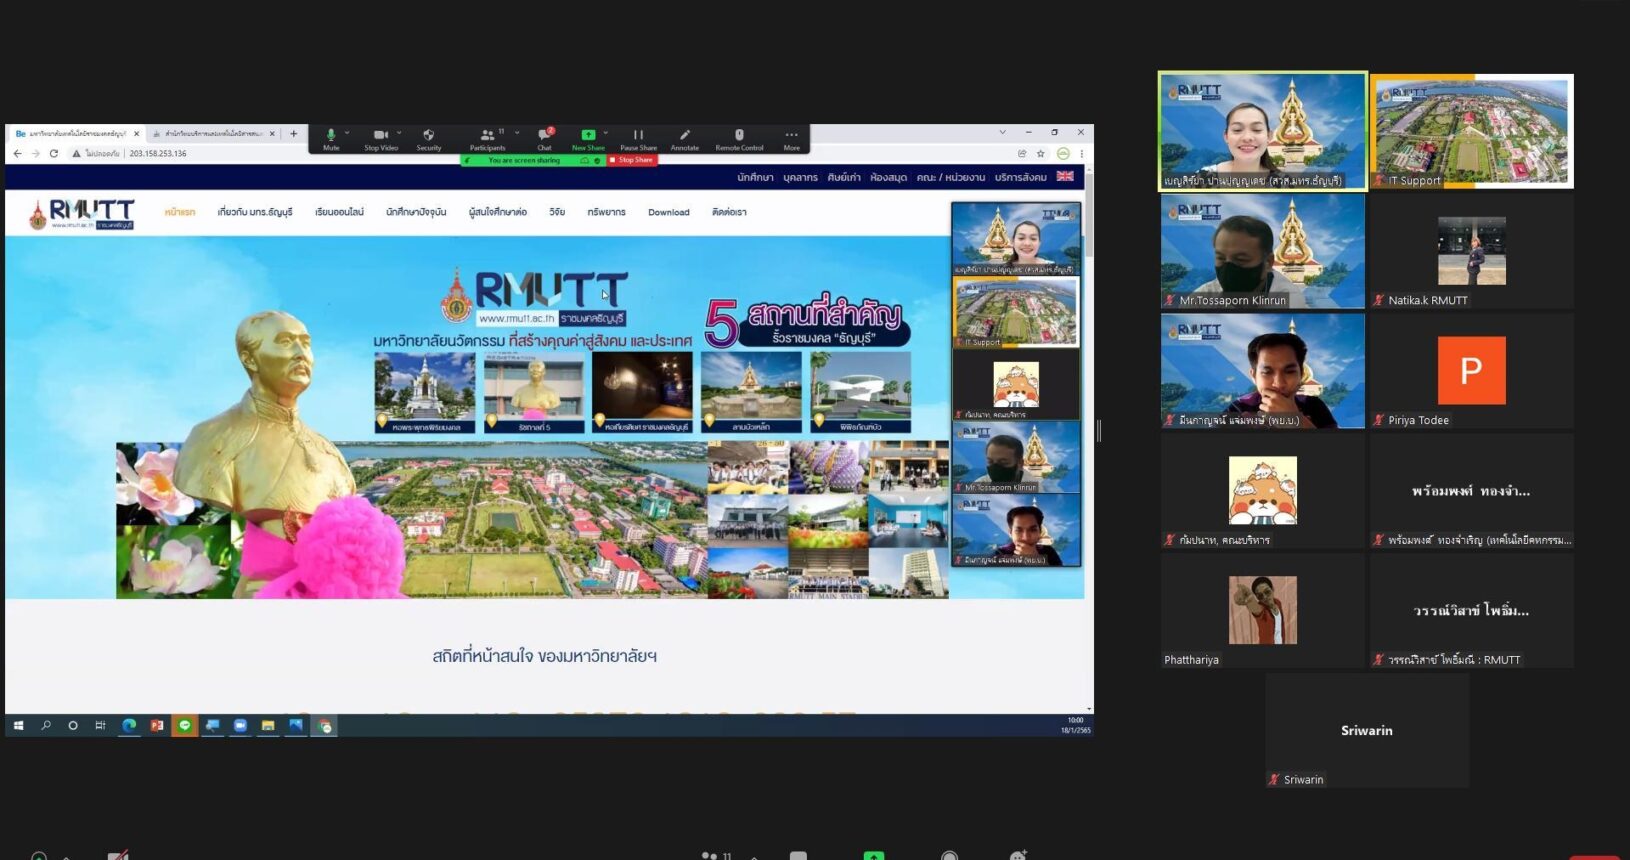1630x860 pixels.
Task: Open ผู้สนใจศึกษาต่อ menu item
Action: [x=497, y=212]
